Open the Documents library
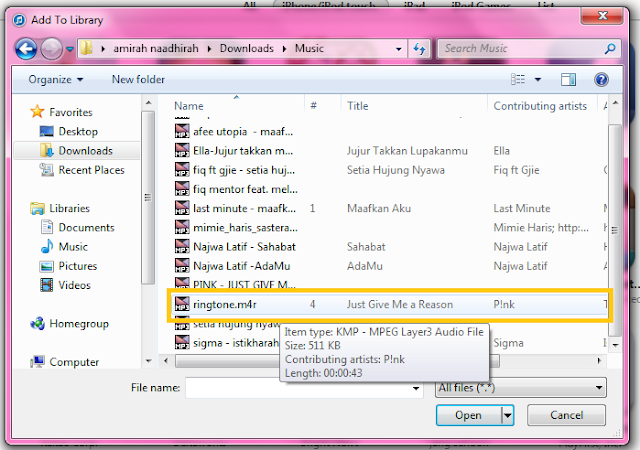 point(87,227)
